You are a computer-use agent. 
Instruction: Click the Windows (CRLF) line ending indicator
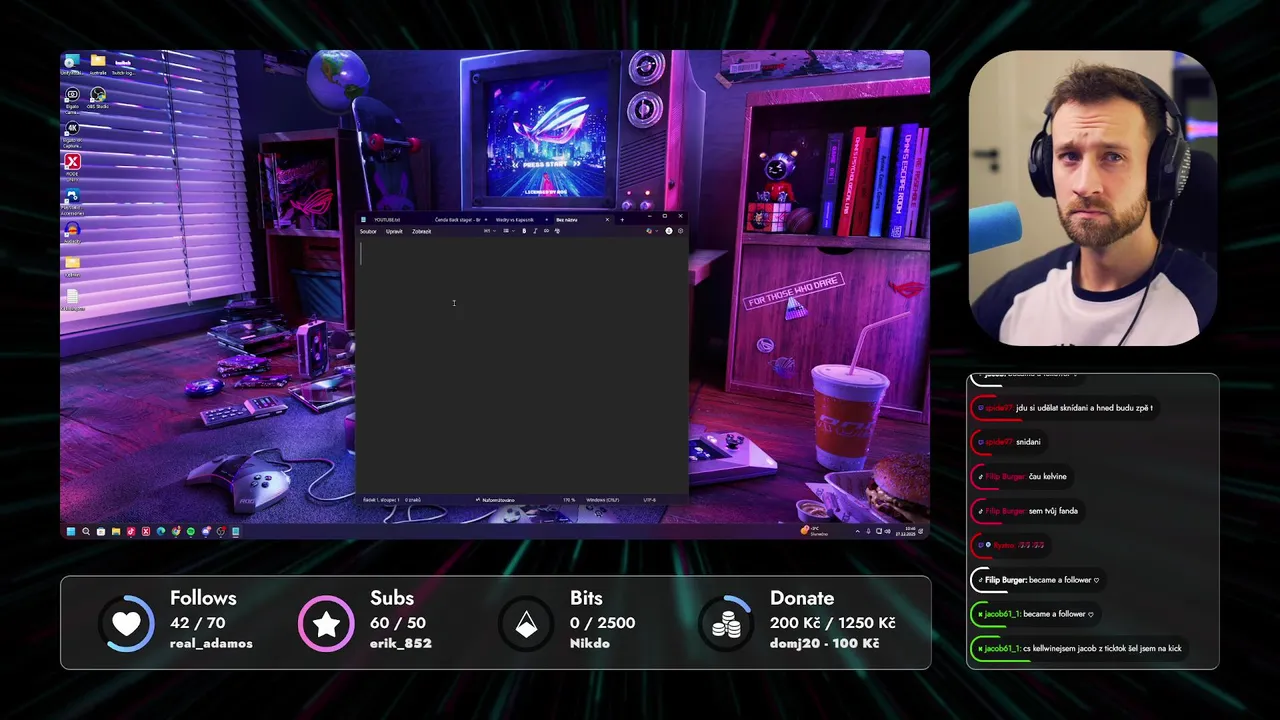coord(602,500)
